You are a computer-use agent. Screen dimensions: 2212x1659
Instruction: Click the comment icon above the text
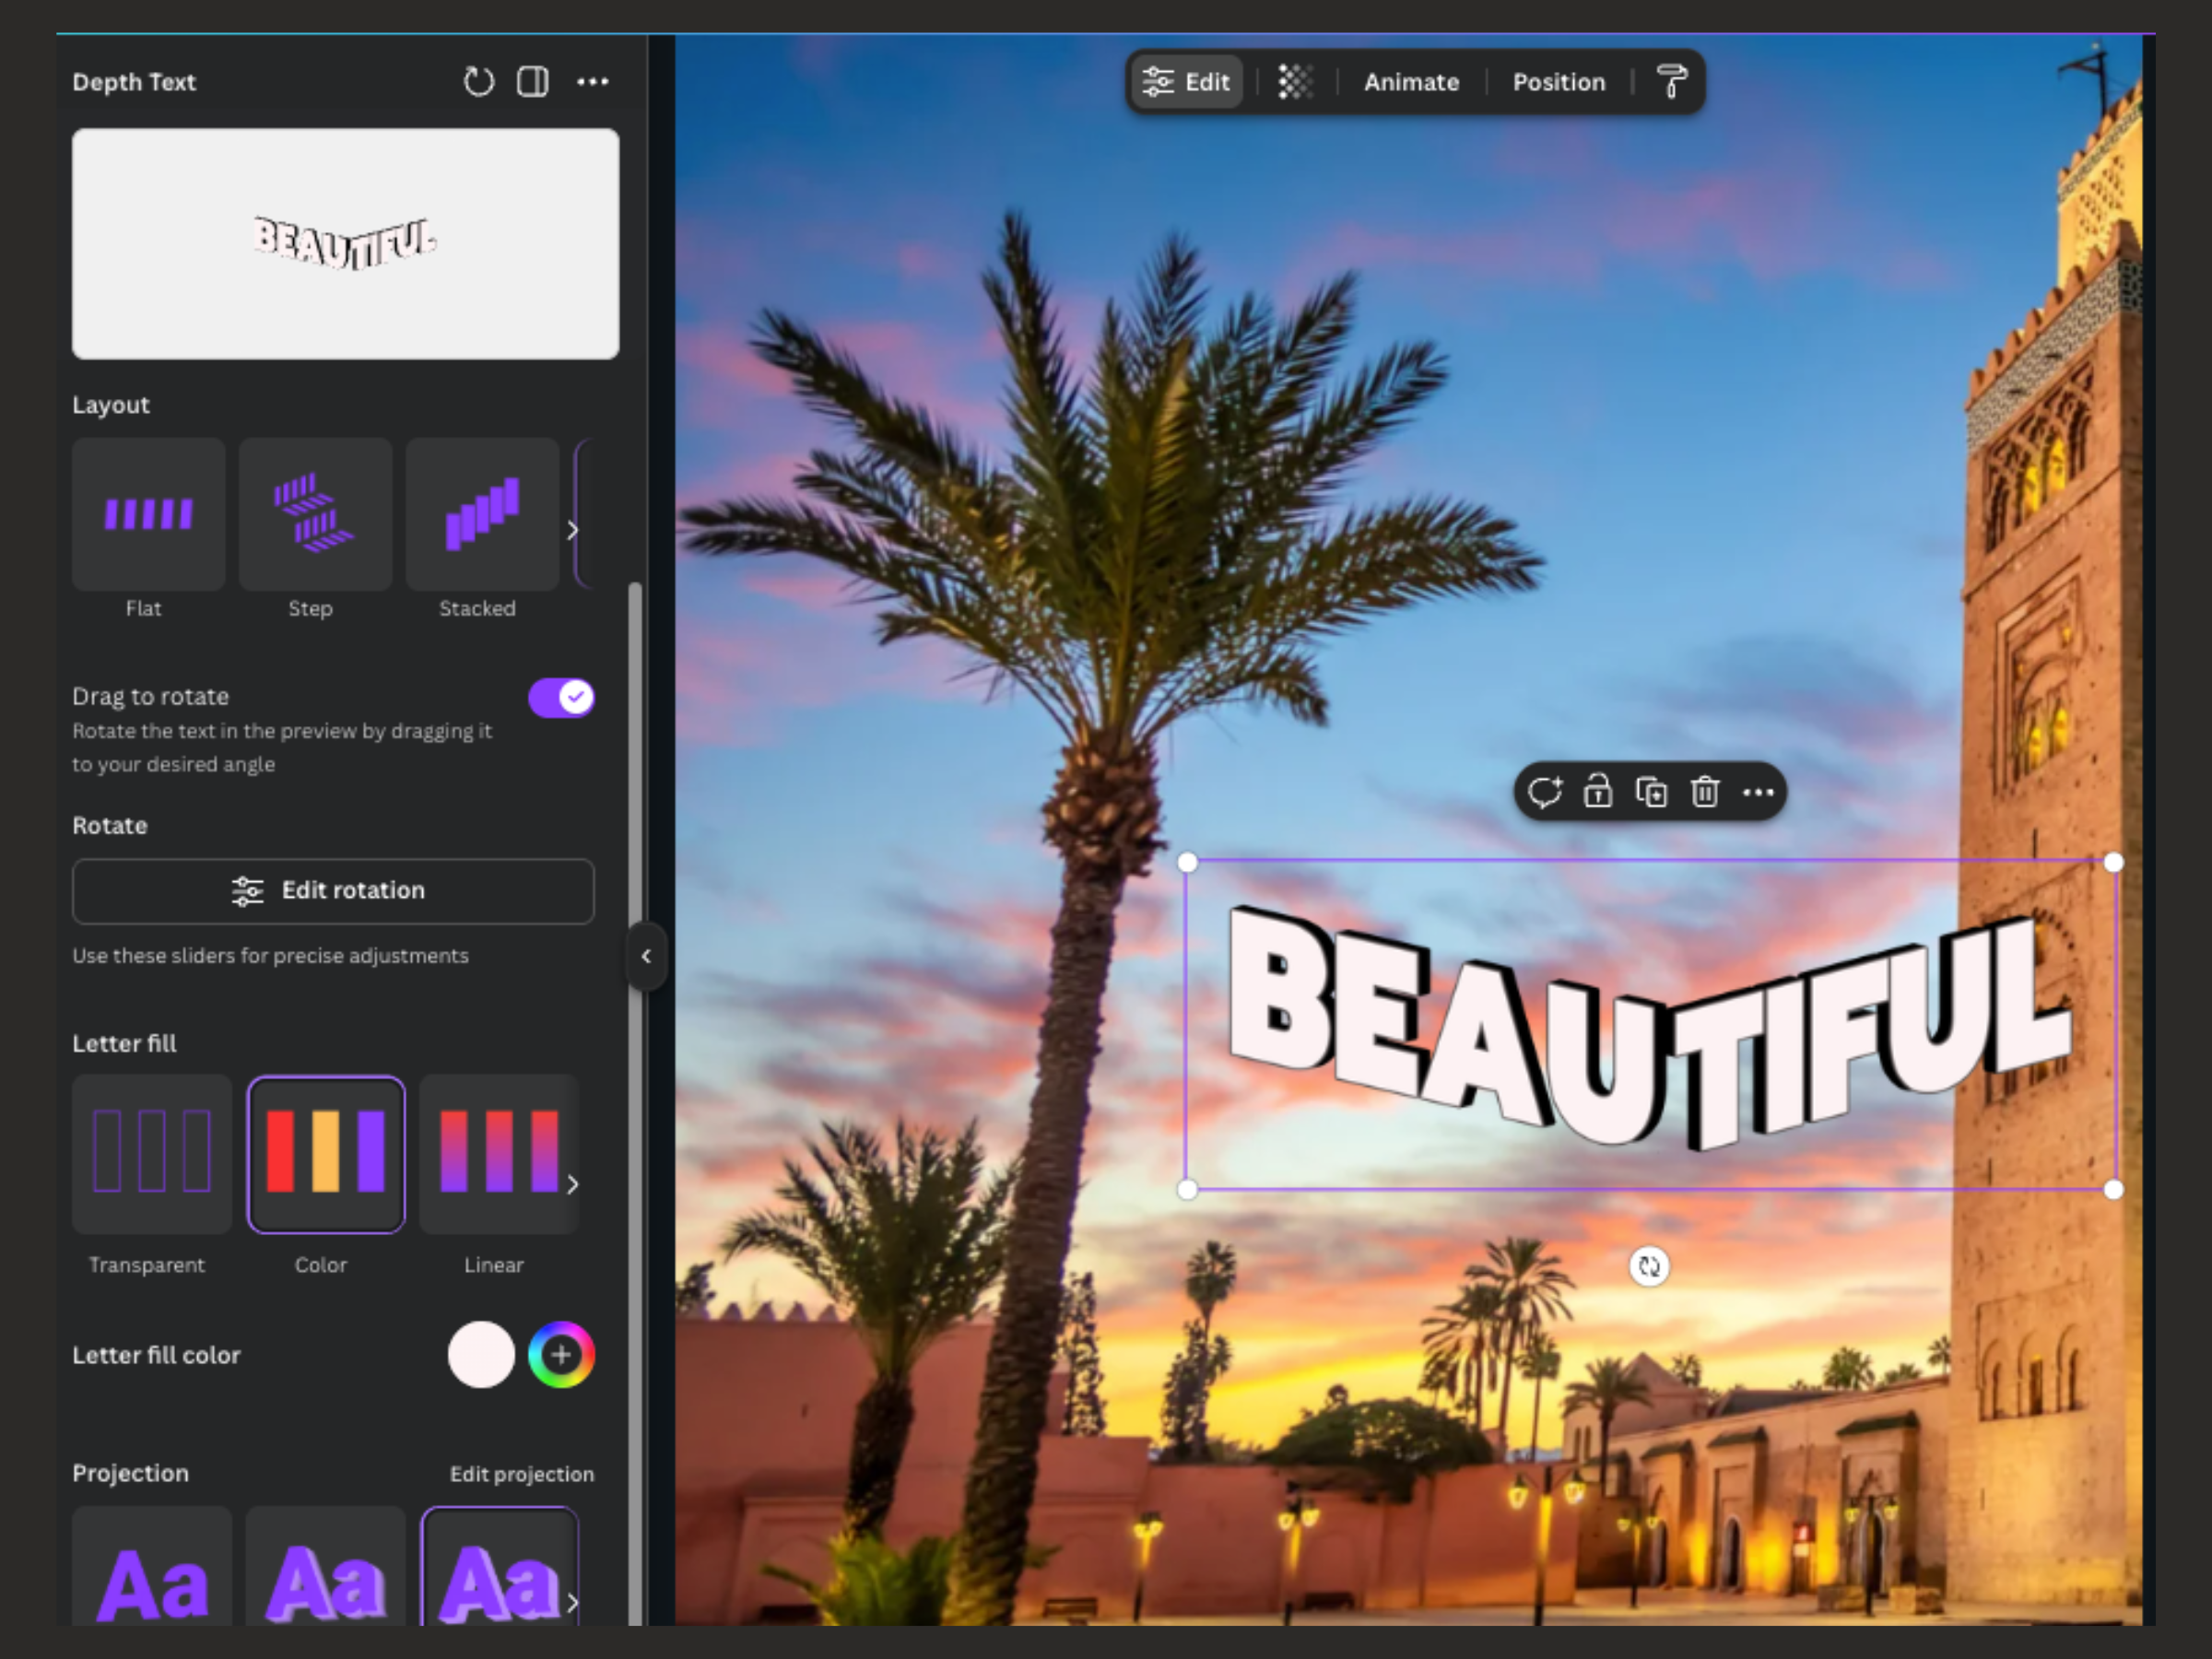coord(1544,792)
